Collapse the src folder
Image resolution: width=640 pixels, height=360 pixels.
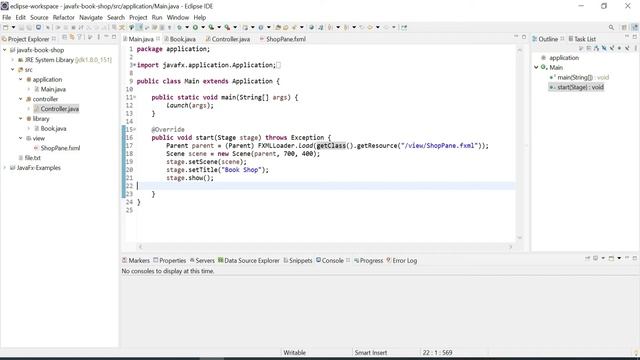pos(13,69)
